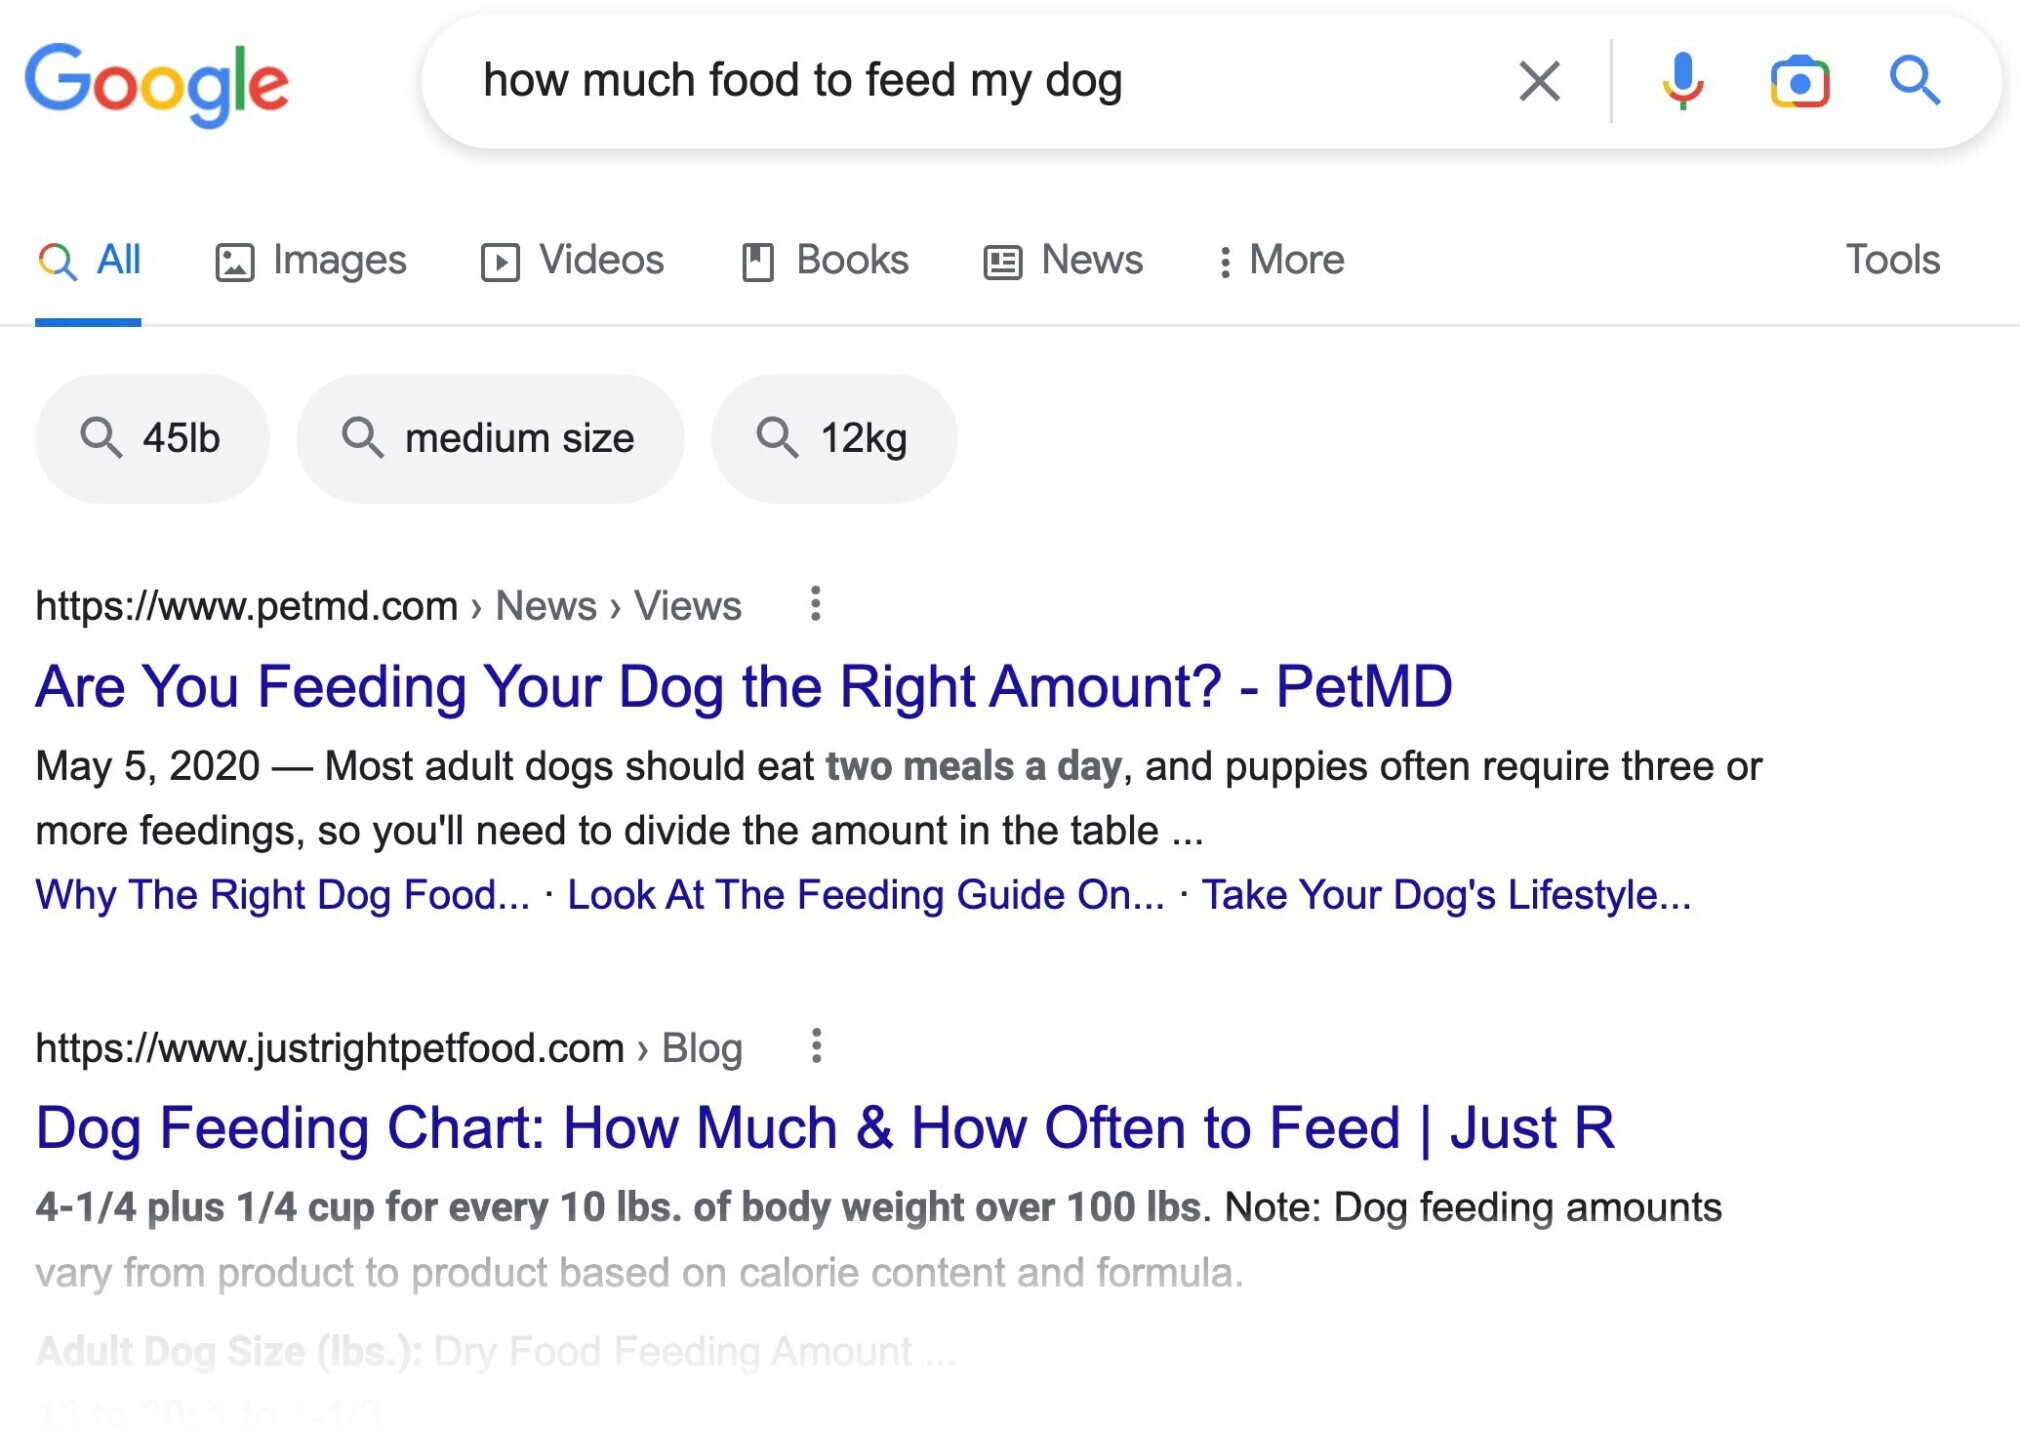
Task: Start voice search with microphone icon
Action: click(1683, 81)
